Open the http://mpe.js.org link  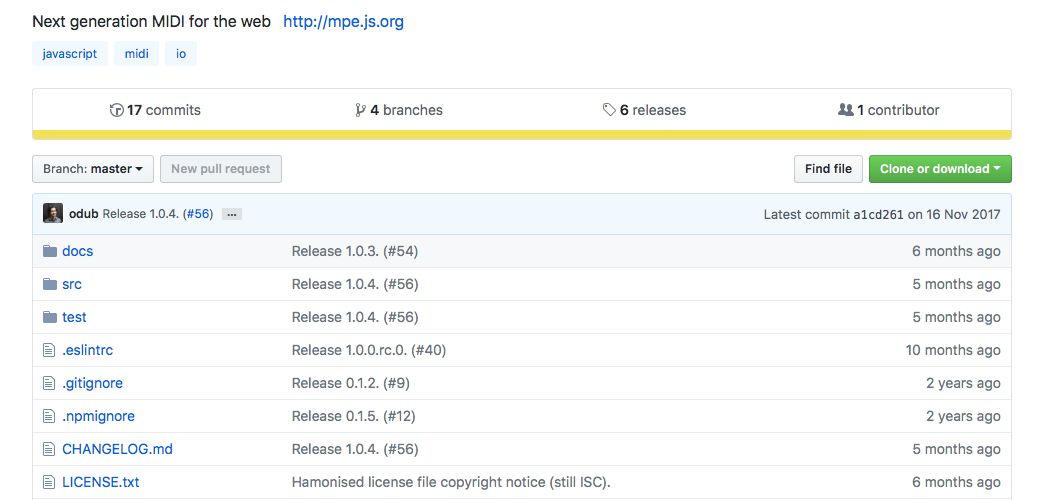pos(343,21)
